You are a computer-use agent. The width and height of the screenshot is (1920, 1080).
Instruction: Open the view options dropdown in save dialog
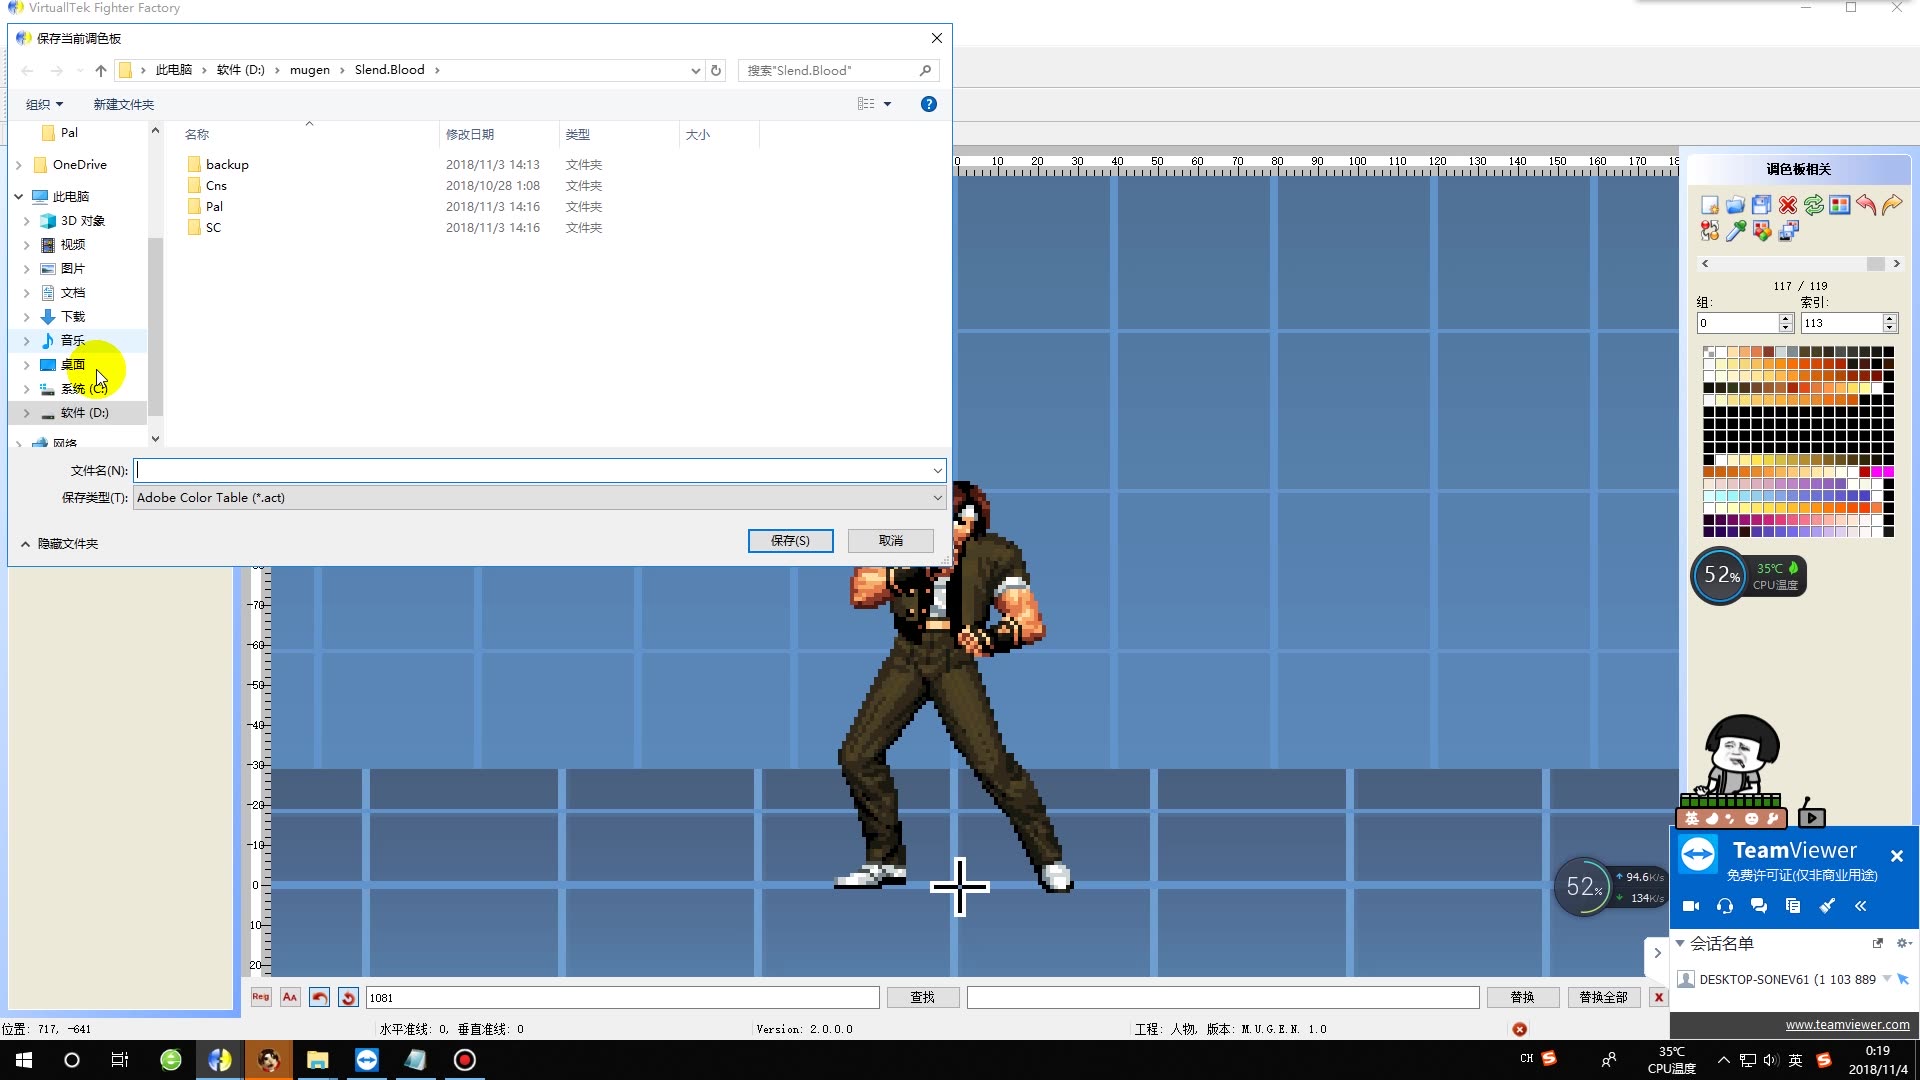coord(887,104)
